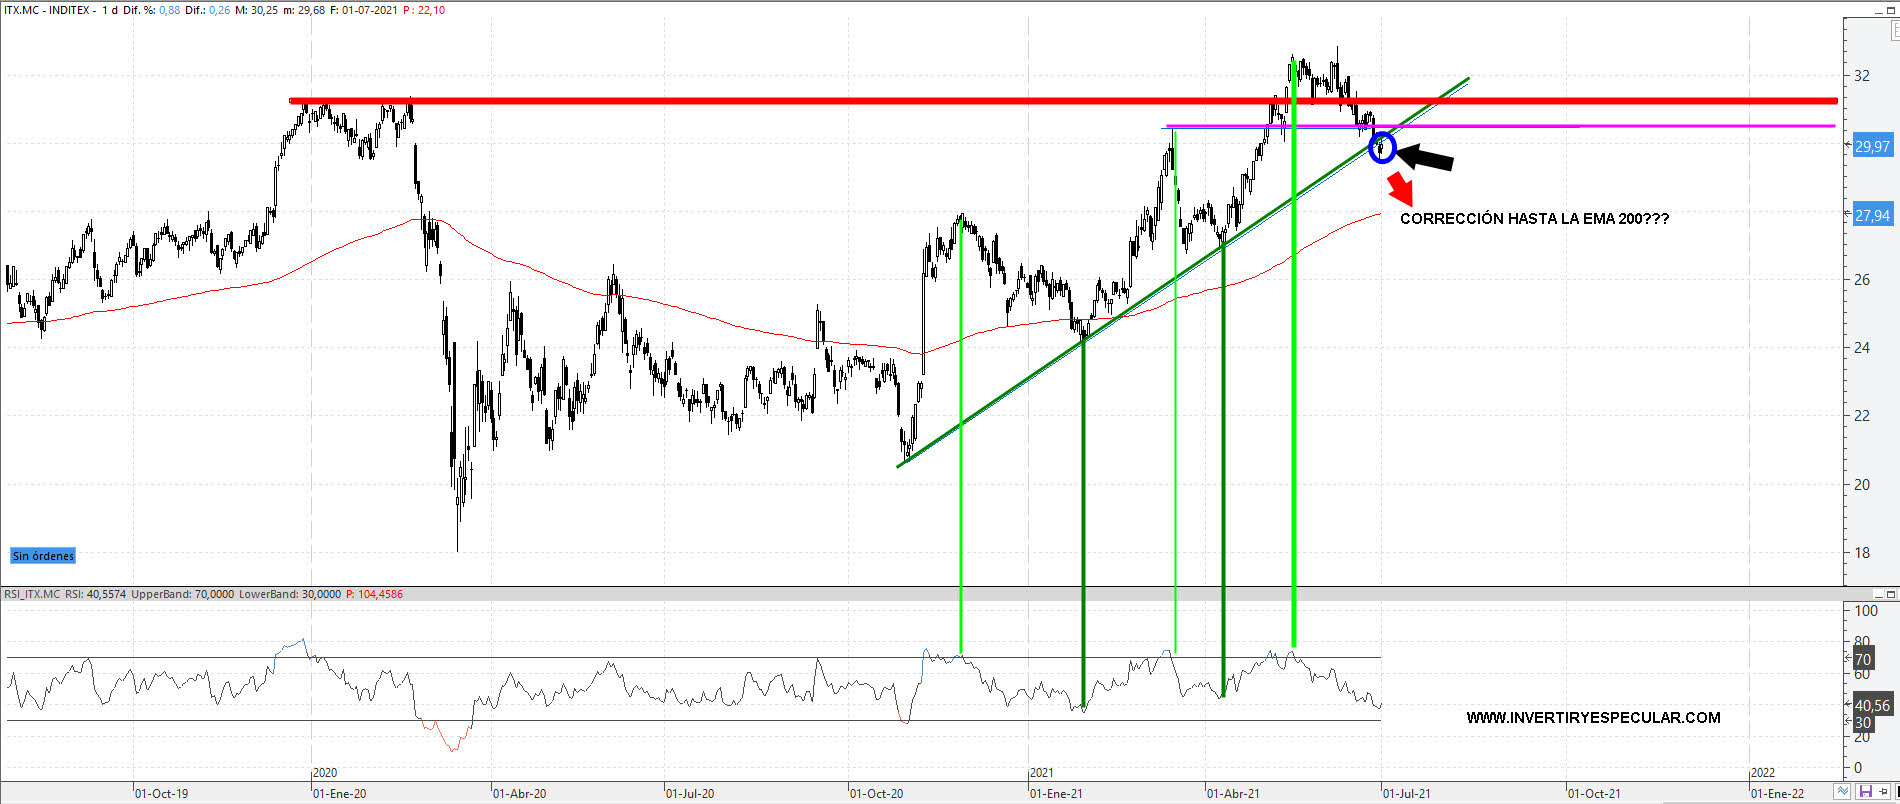The height and width of the screenshot is (804, 1900).
Task: Click the 27,94 EMA price tag
Action: [1872, 216]
